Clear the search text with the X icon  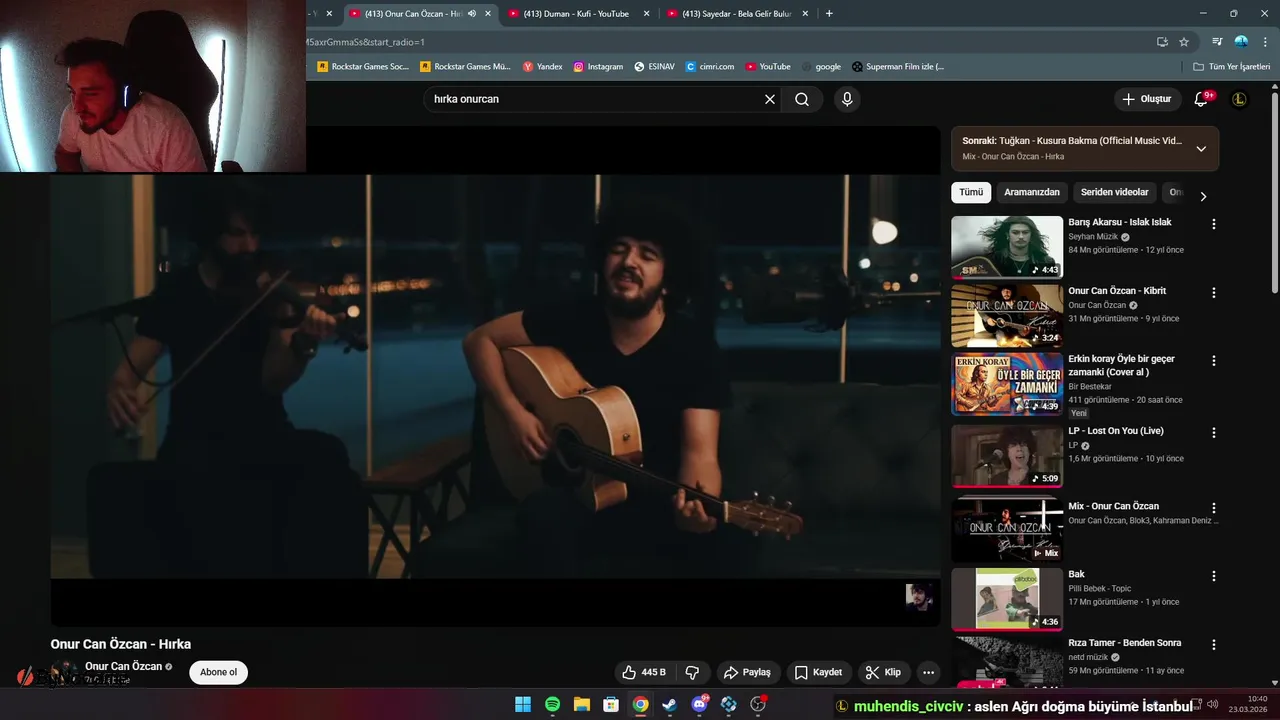click(770, 99)
